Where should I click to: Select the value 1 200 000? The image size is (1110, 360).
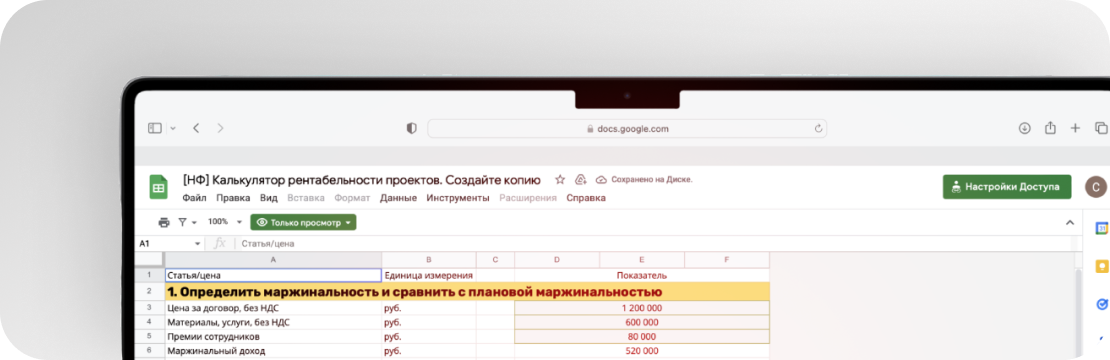pos(642,308)
